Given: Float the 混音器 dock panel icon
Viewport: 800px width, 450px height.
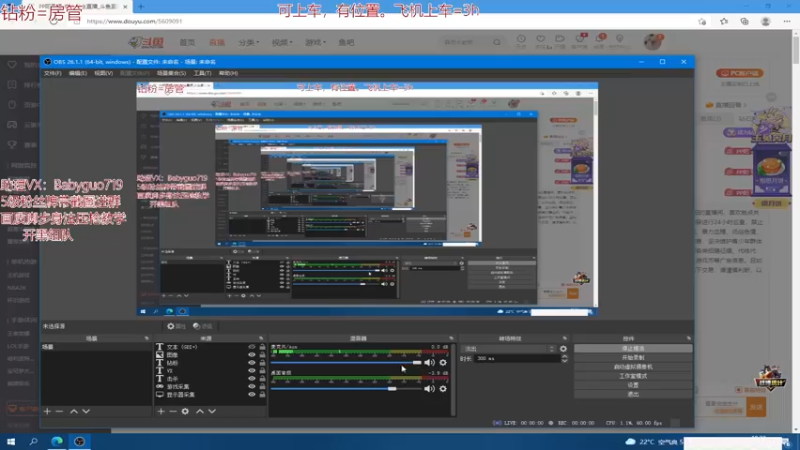Looking at the screenshot, I should [x=451, y=338].
